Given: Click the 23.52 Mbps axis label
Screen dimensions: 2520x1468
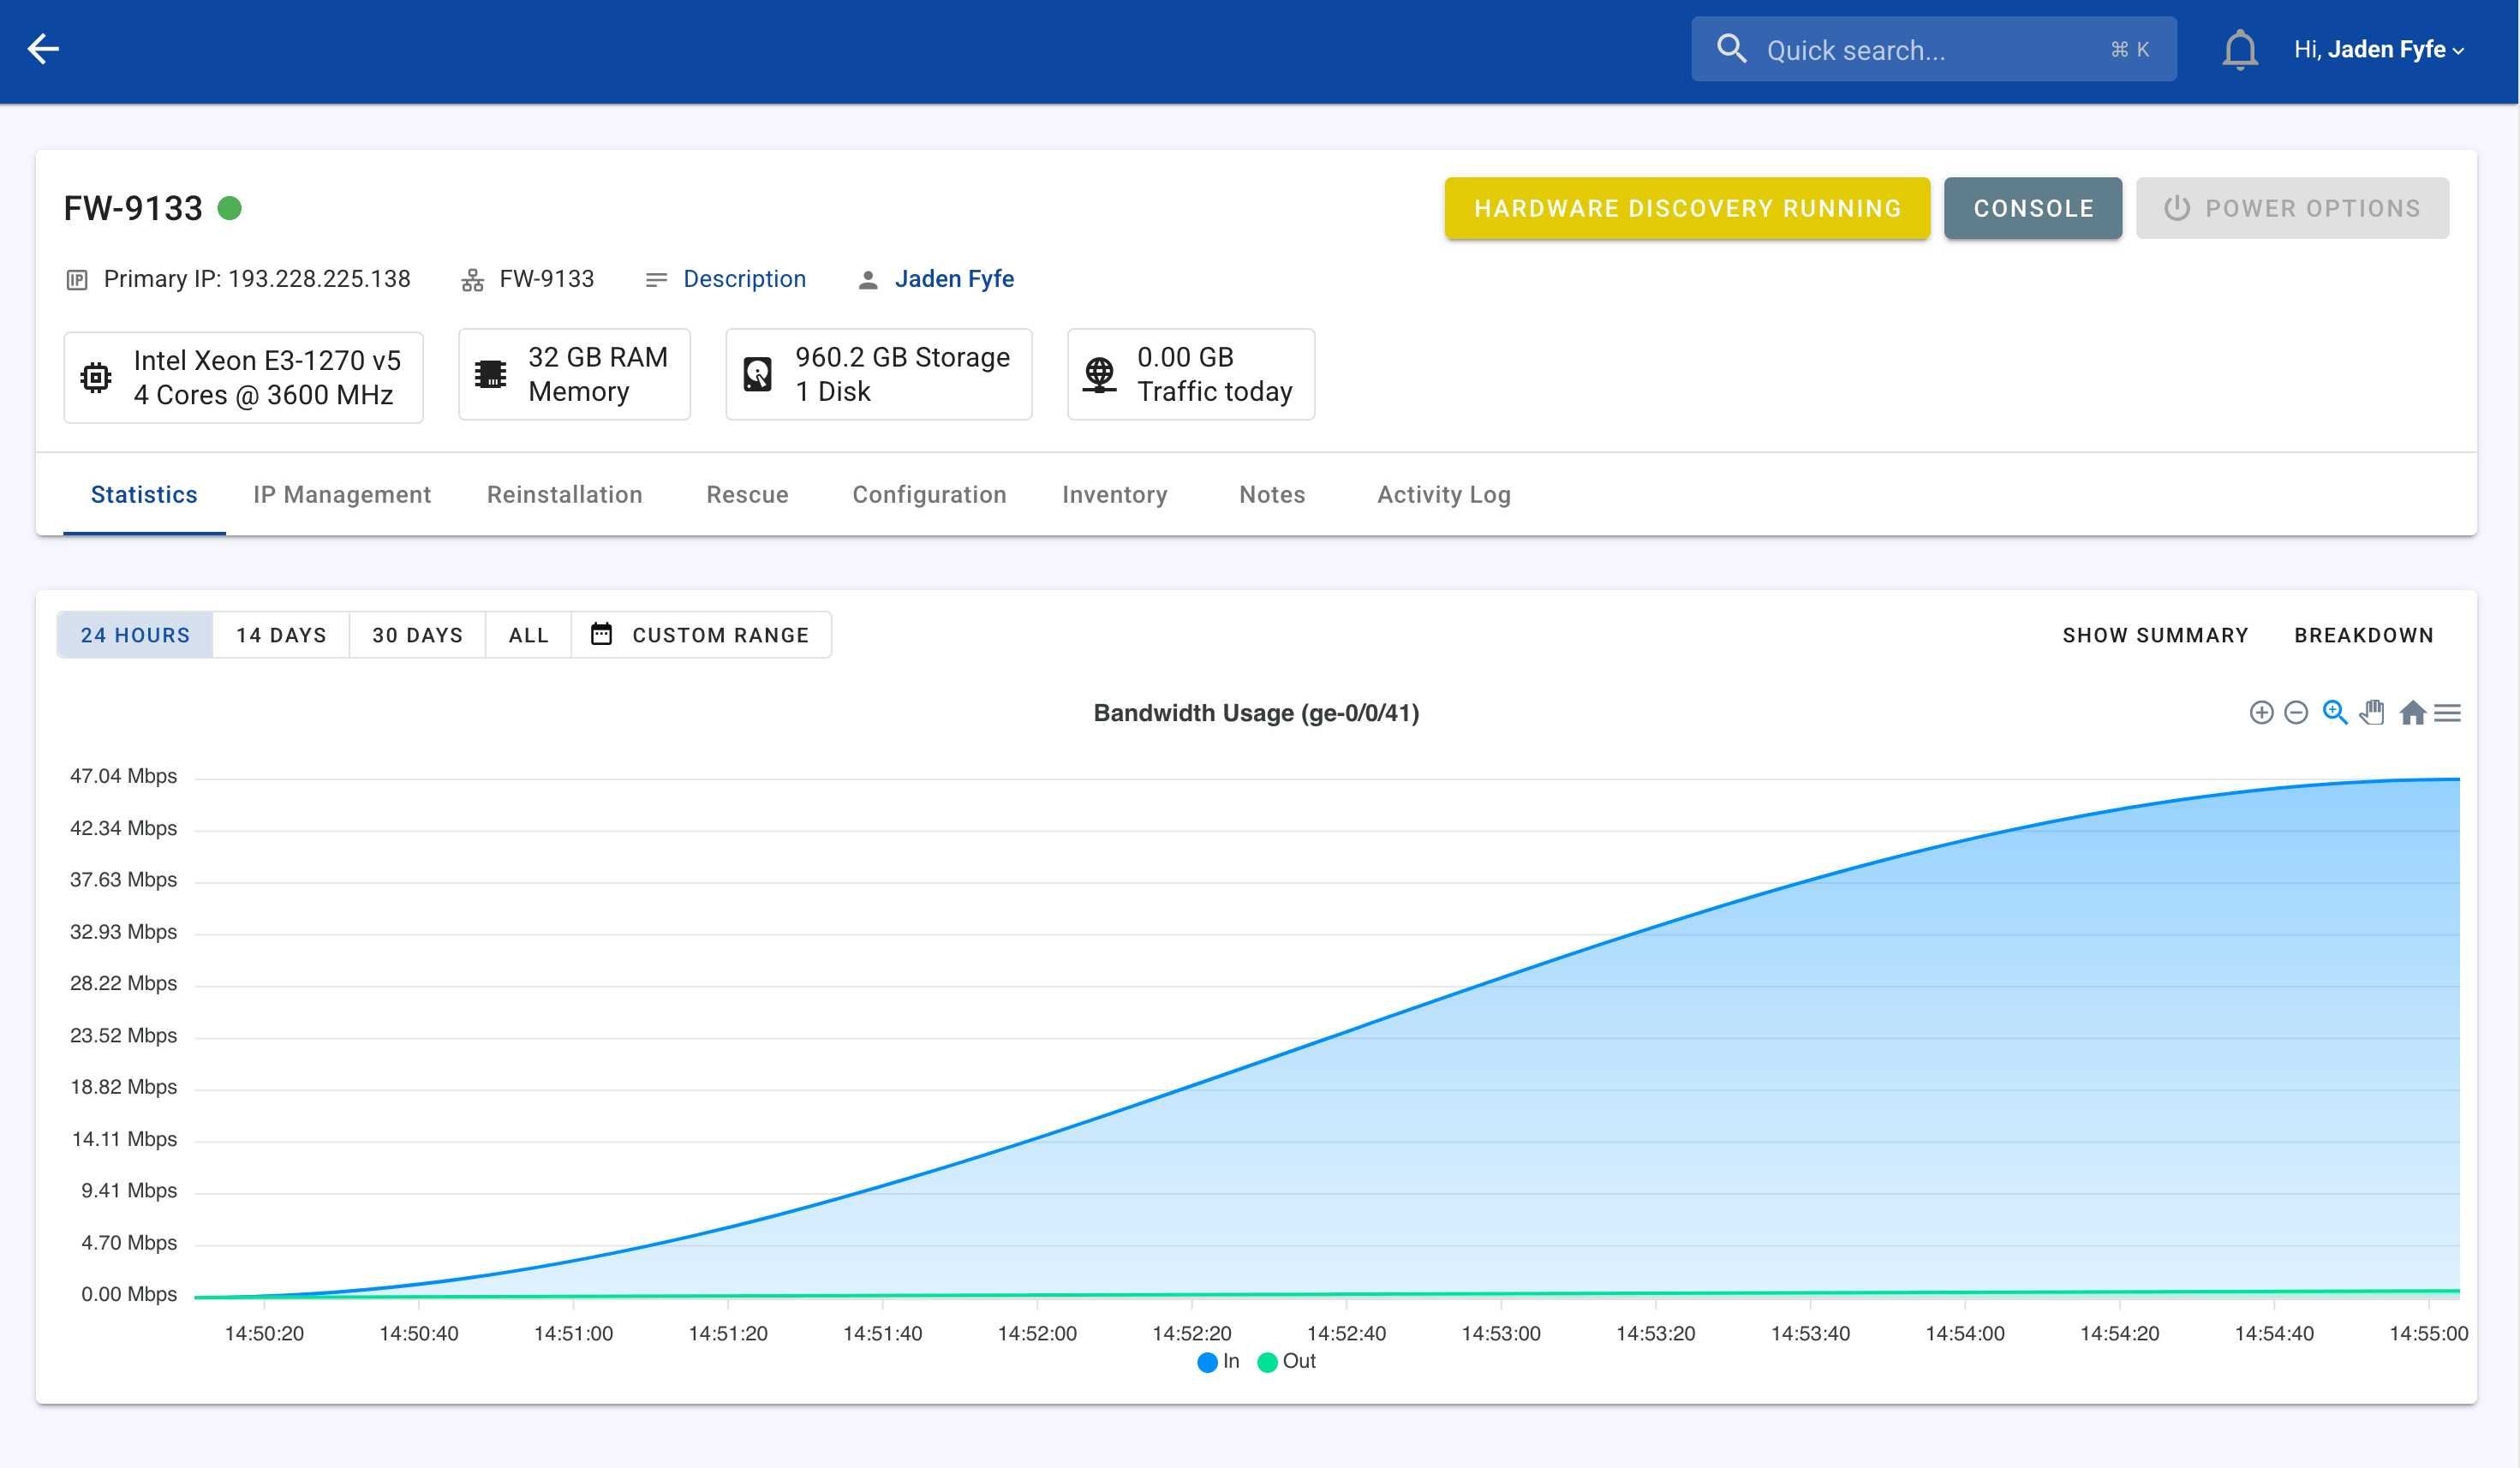Looking at the screenshot, I should click(x=123, y=1035).
